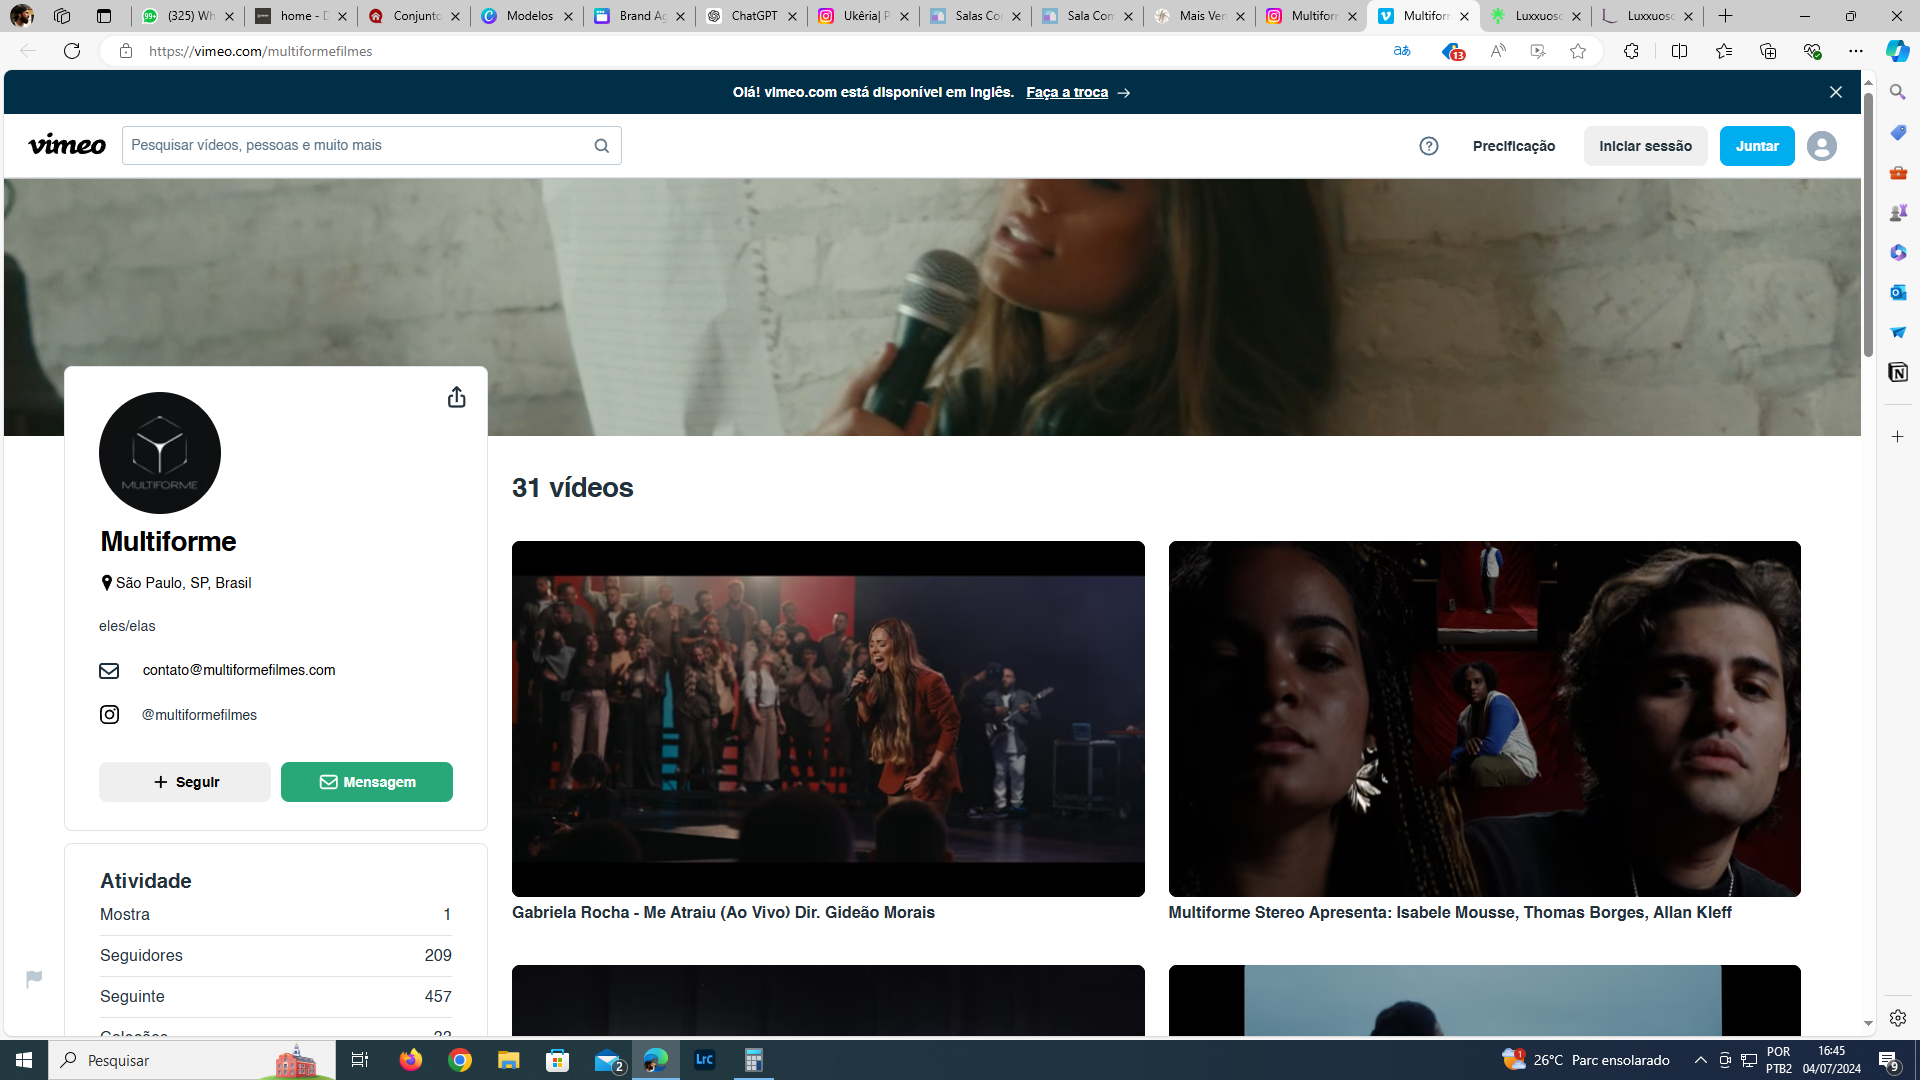Open the taskbar clock and date
The image size is (1920, 1080).
click(1832, 1060)
